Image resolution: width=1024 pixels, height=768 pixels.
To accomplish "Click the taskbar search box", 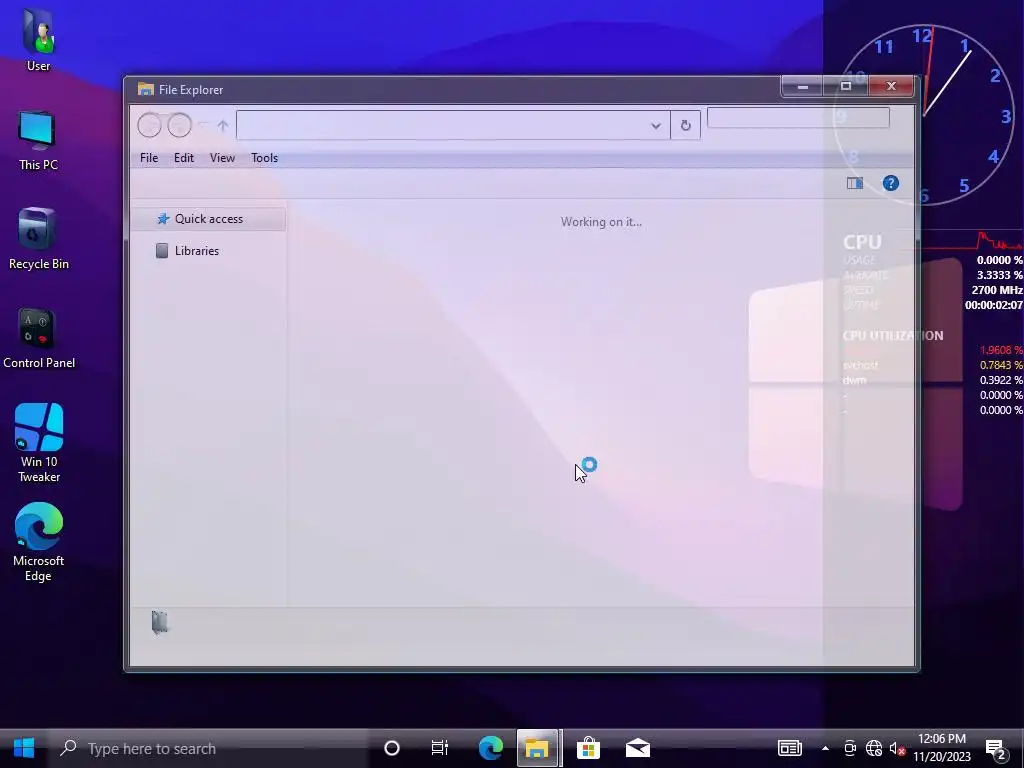I will (208, 748).
